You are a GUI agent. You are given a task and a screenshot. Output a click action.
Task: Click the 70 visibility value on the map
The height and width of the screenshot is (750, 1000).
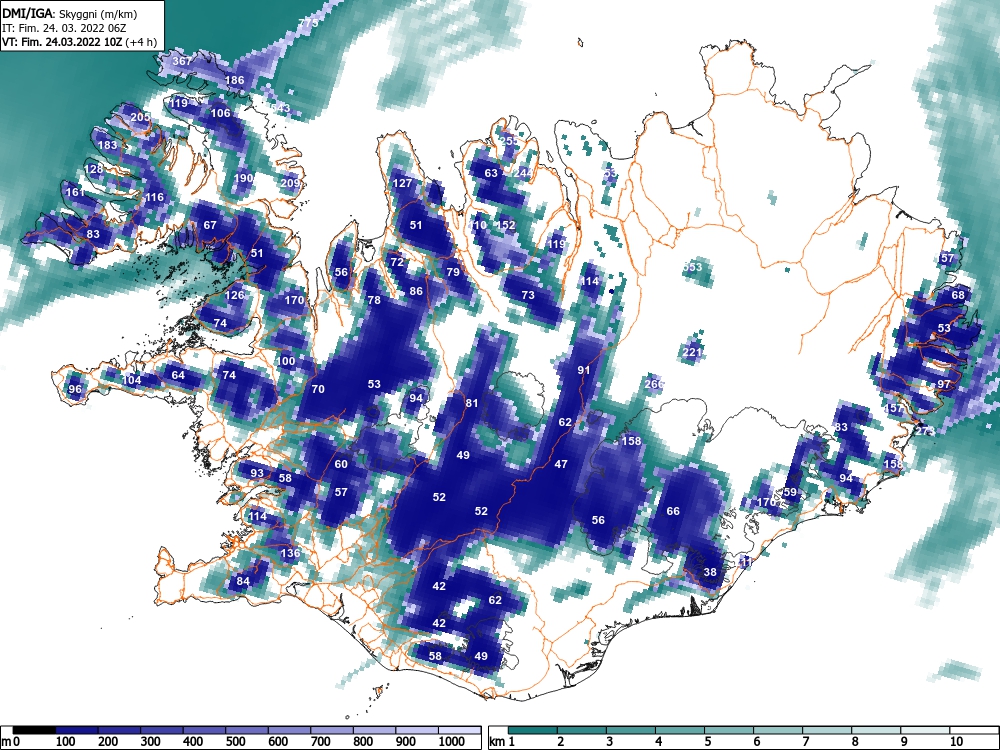click(x=318, y=389)
